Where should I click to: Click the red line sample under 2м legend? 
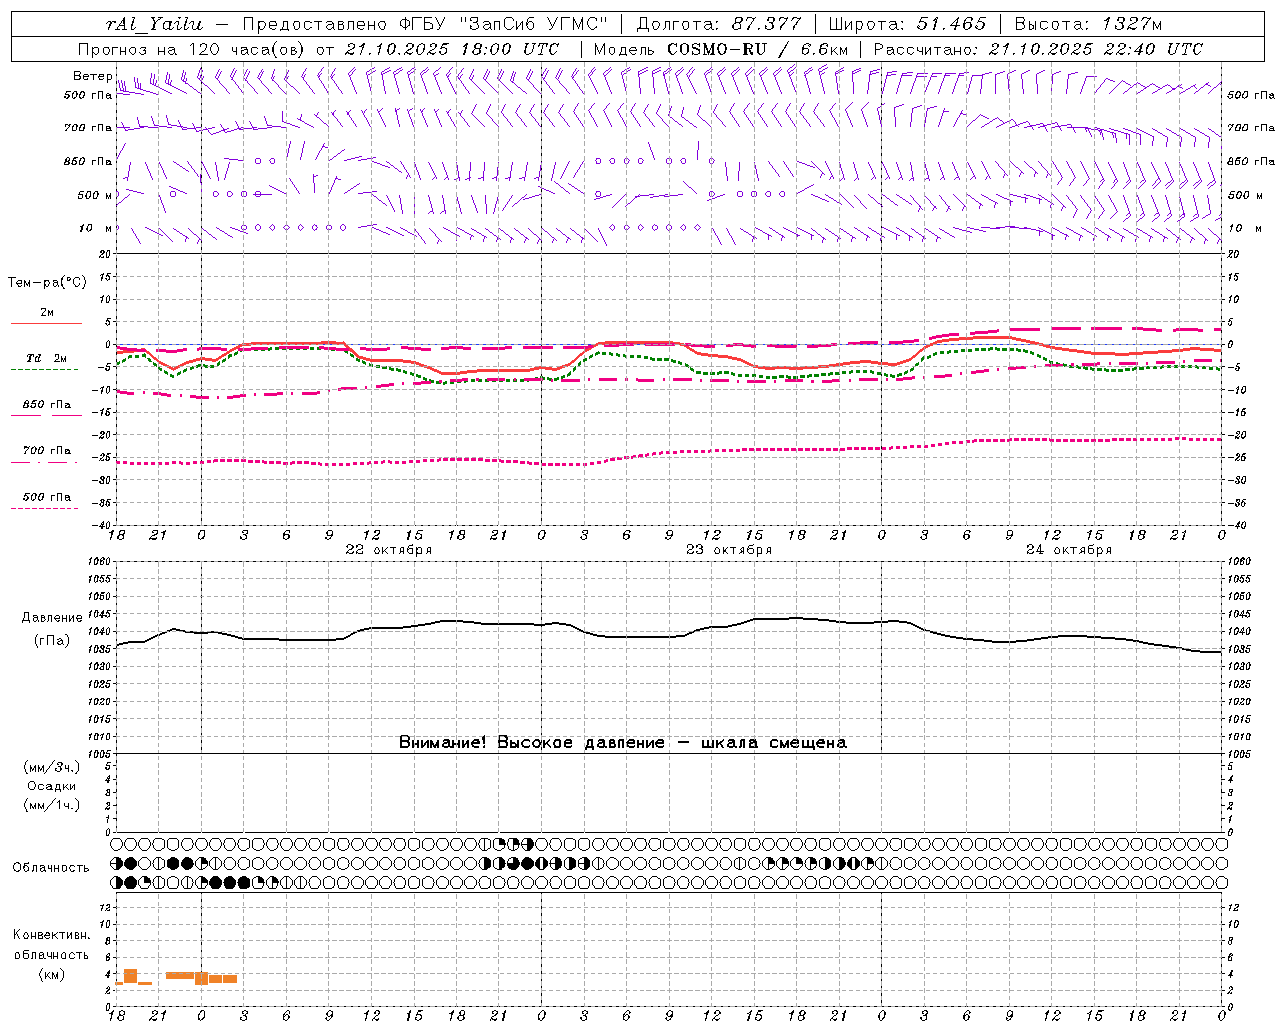46,323
